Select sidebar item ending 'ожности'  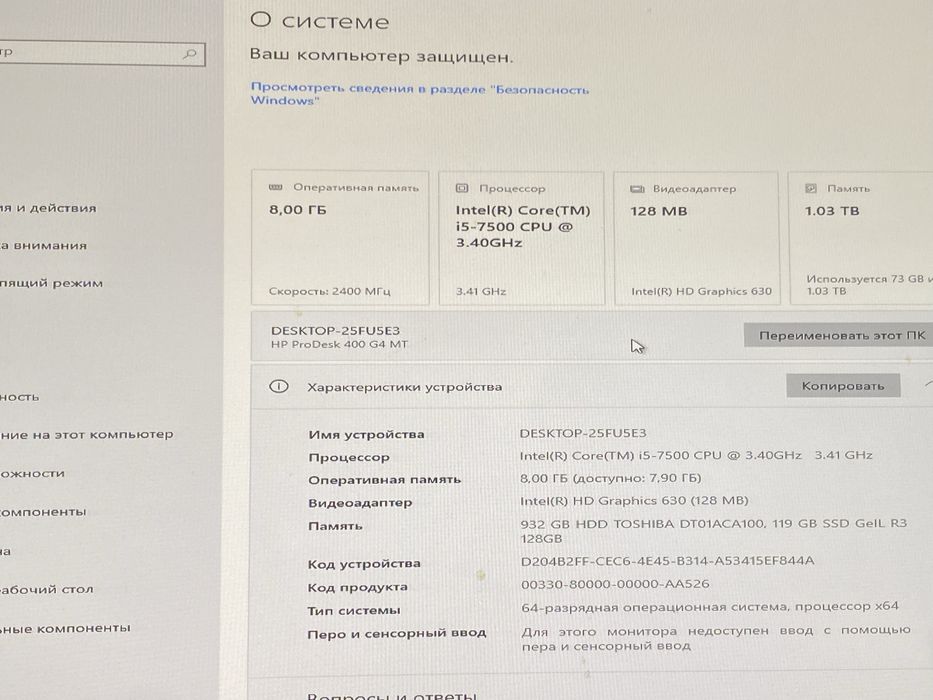point(33,473)
